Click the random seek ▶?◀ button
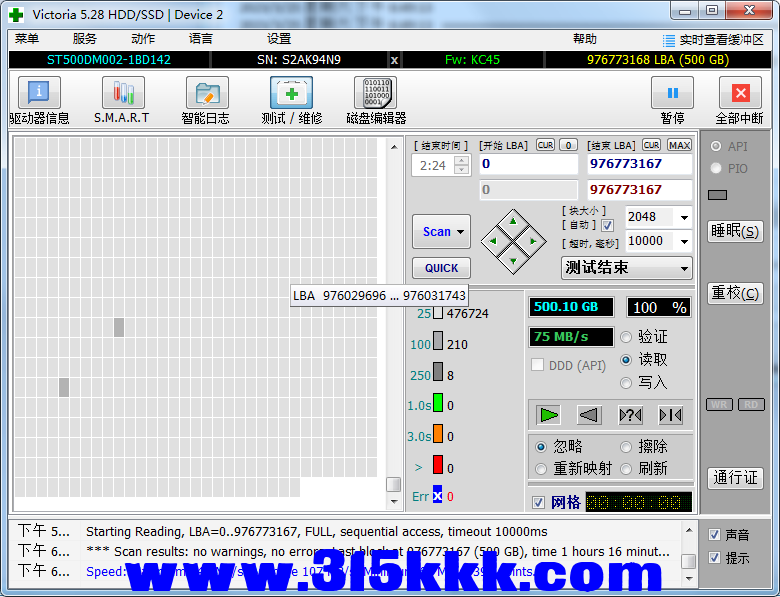This screenshot has width=780, height=597. click(x=630, y=415)
